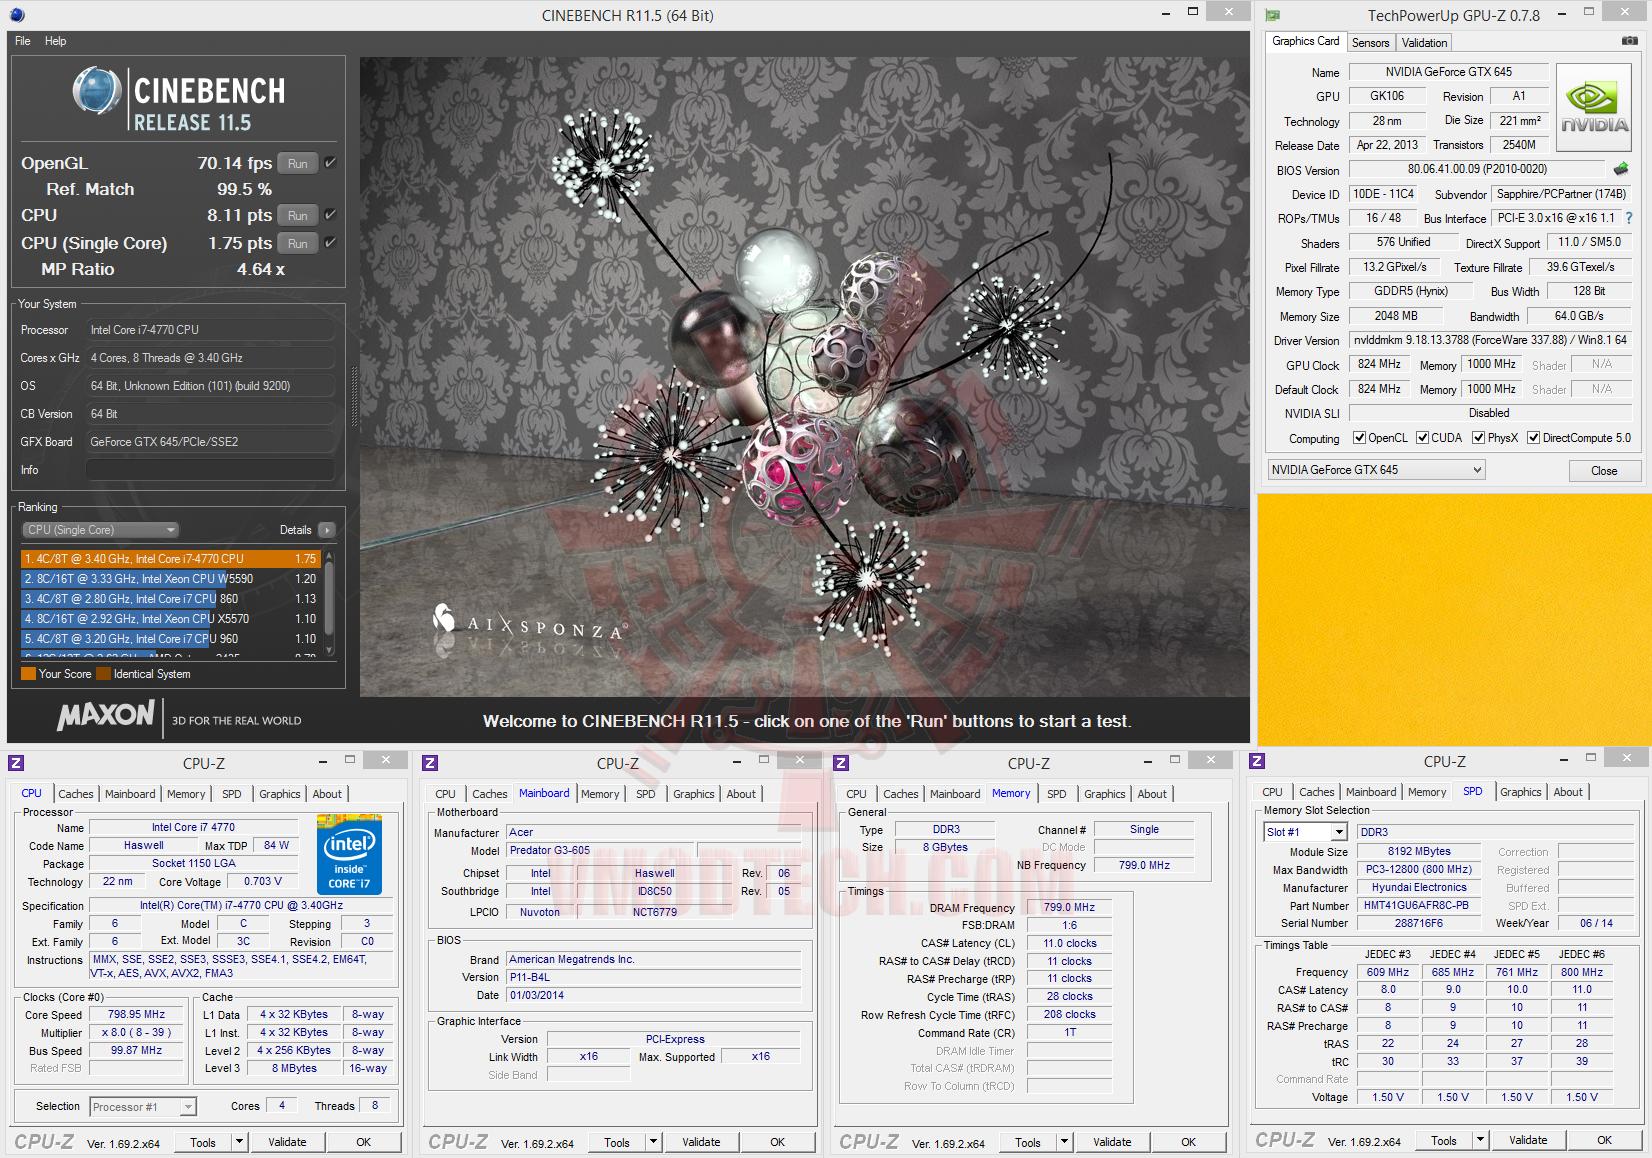This screenshot has width=1652, height=1158.
Task: Save the BIOS using the chip icon
Action: pos(1621,169)
